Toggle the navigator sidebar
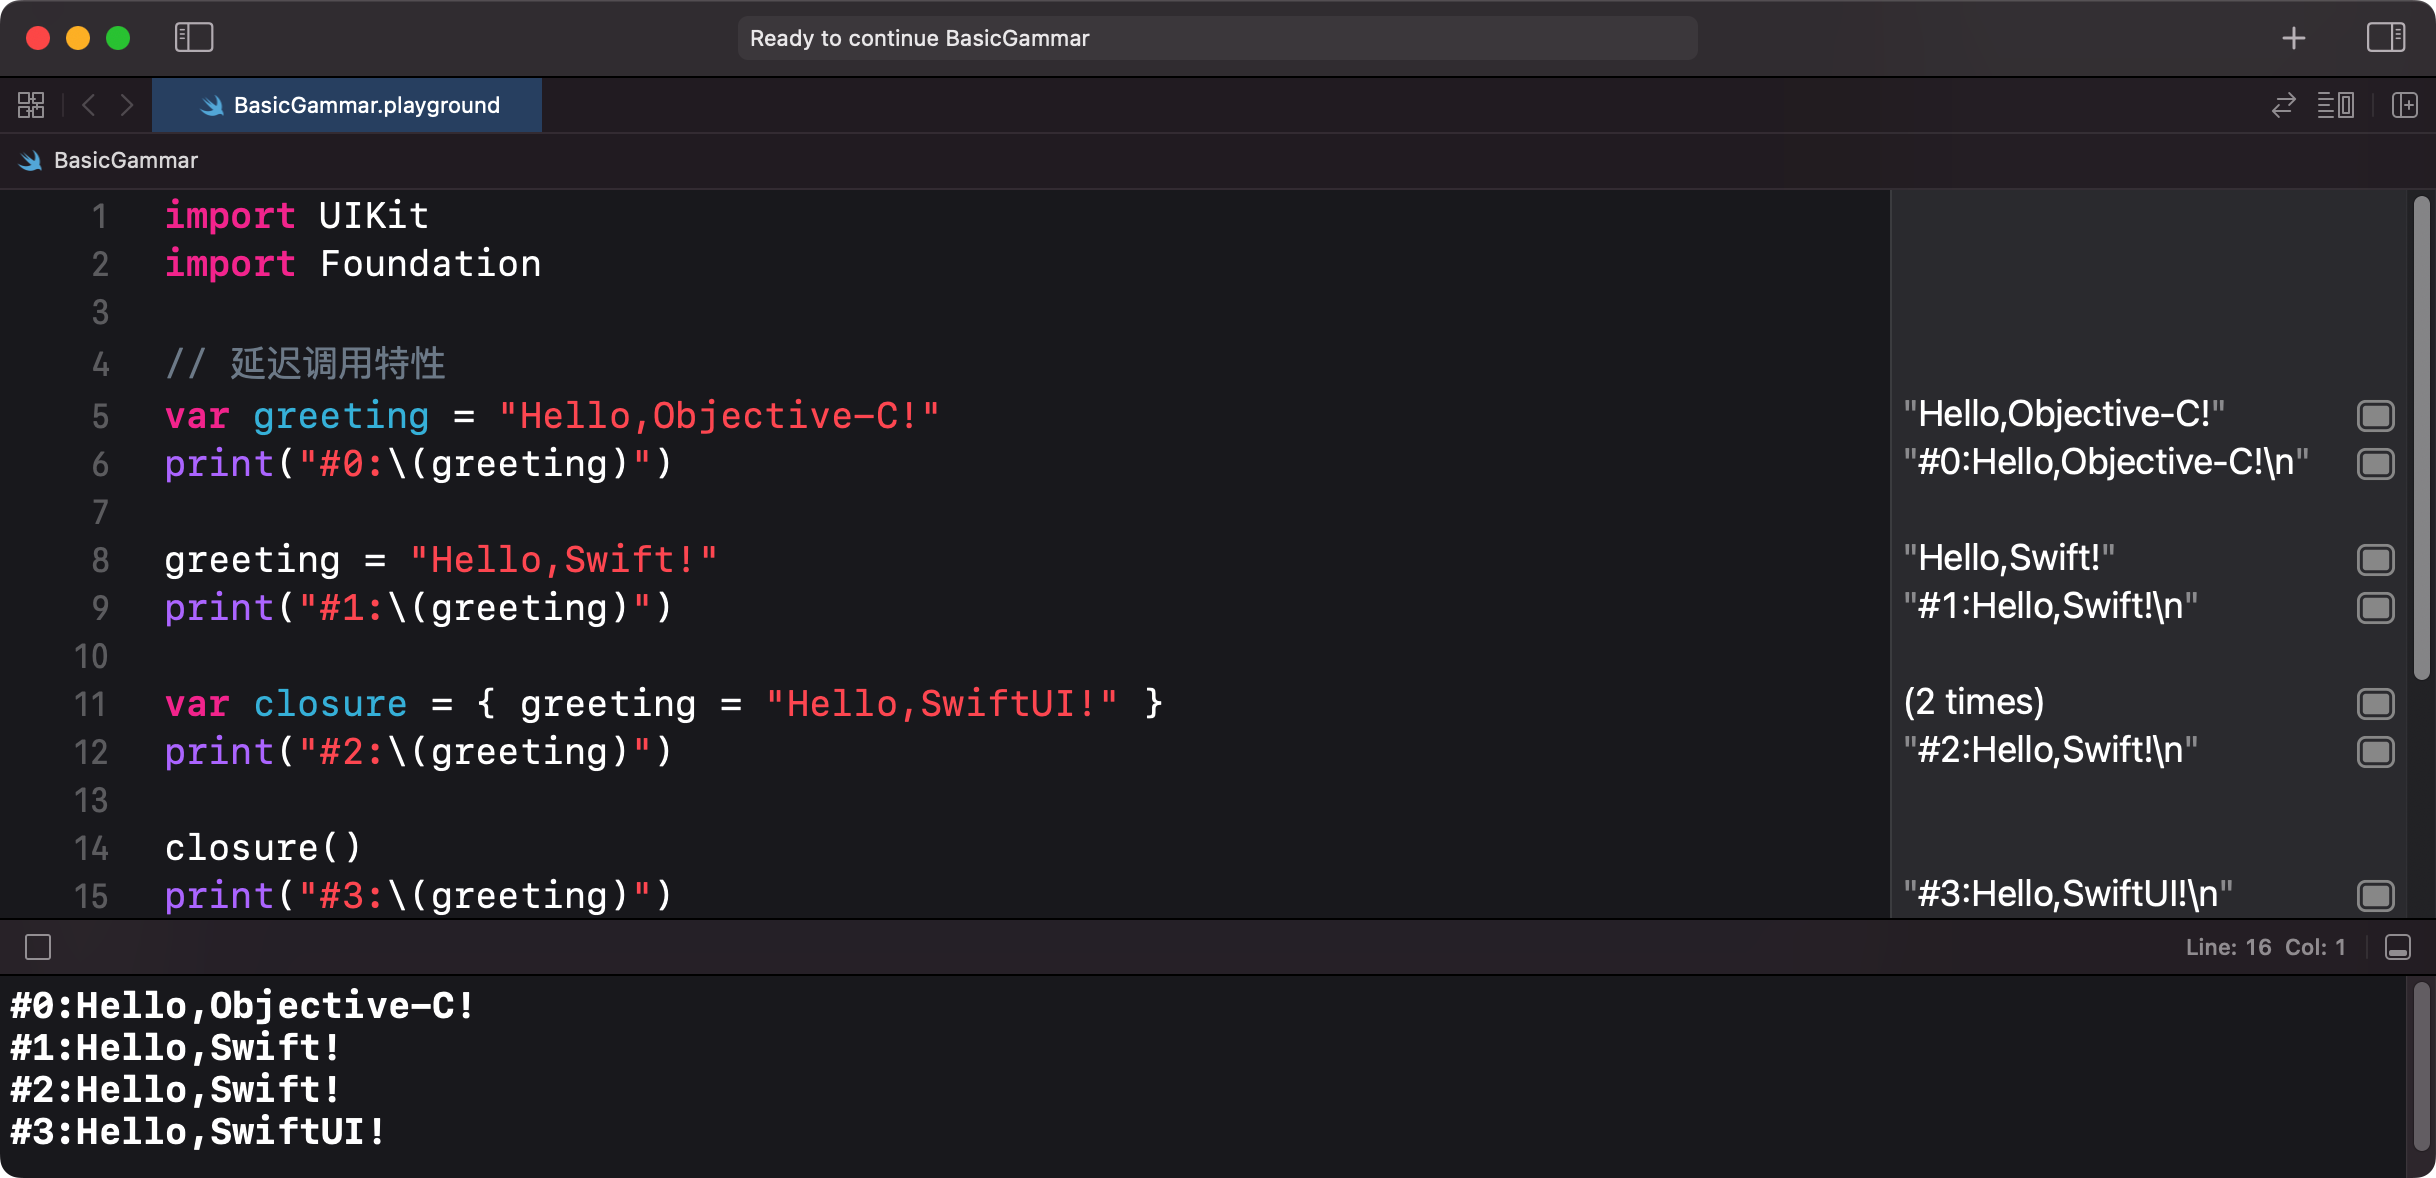2436x1178 pixels. [194, 38]
